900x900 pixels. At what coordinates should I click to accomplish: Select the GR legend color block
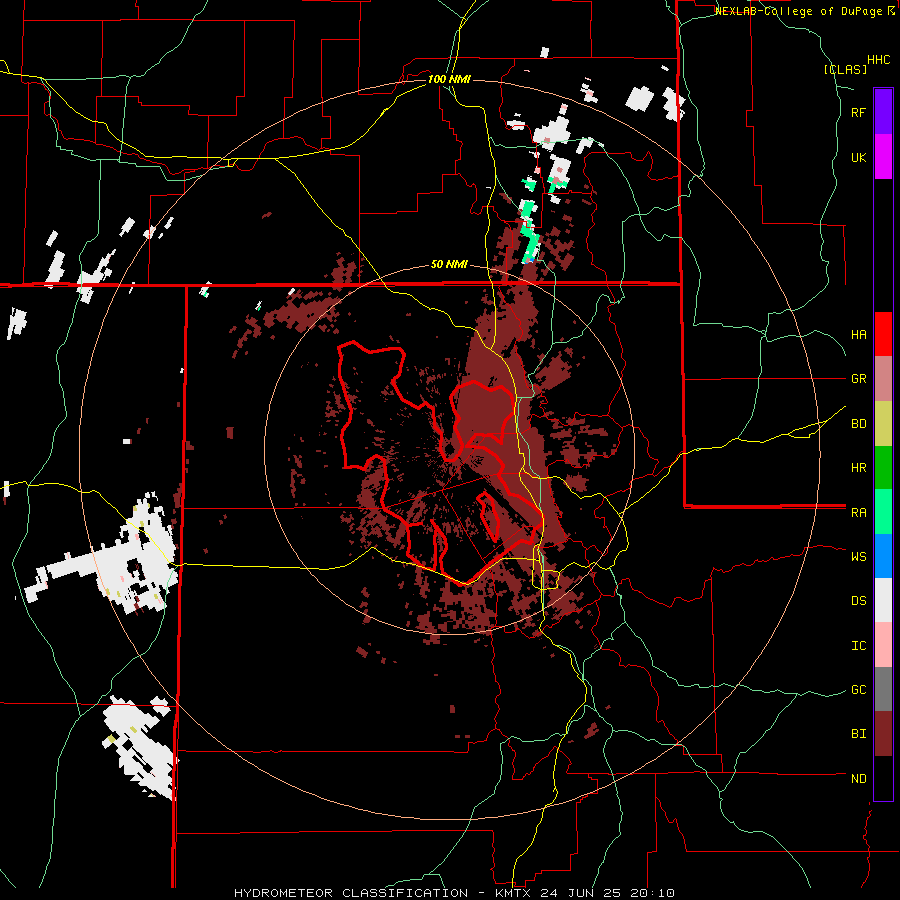coord(883,379)
